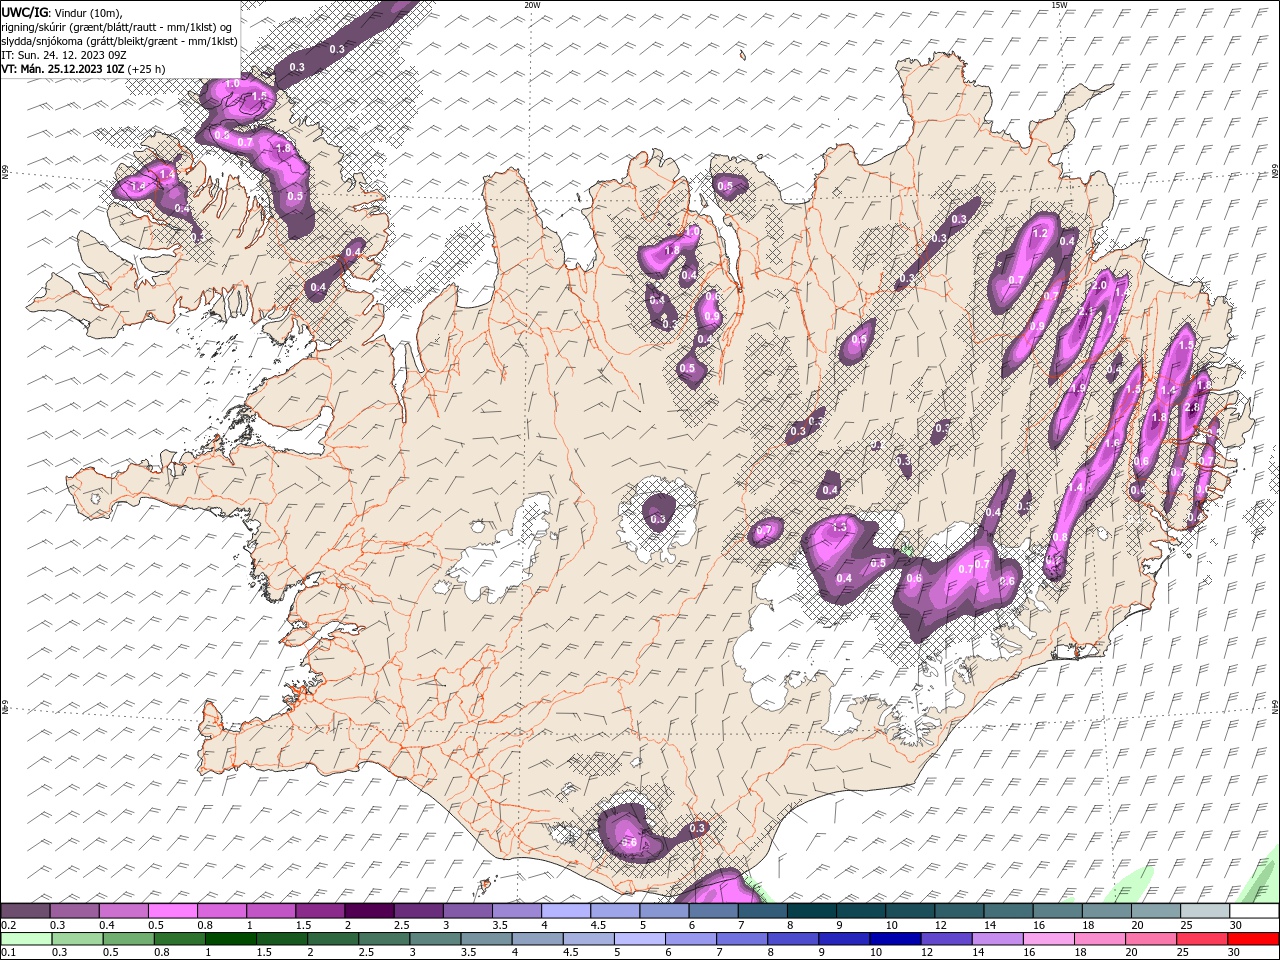Select the red 30 swatch in bottom scale
1280x960 pixels.
pos(1254,939)
